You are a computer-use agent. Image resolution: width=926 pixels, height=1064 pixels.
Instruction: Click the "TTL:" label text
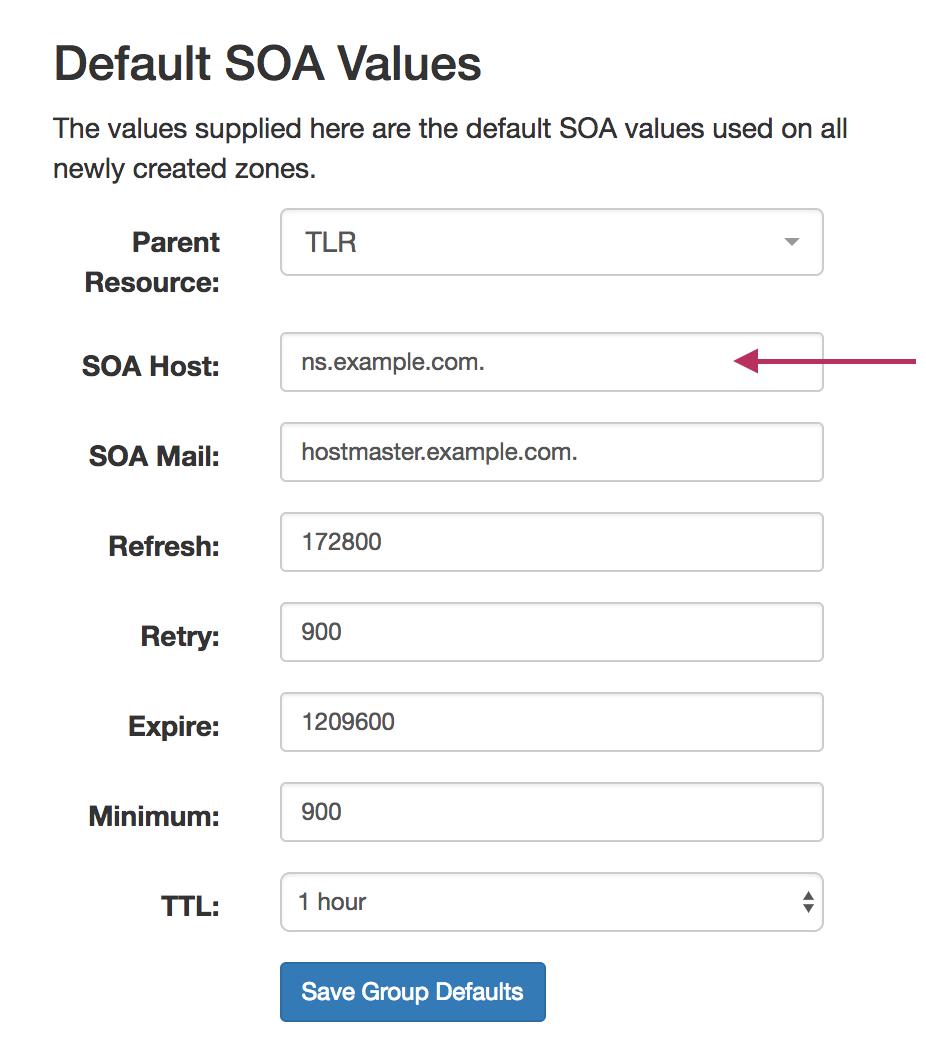pos(190,907)
